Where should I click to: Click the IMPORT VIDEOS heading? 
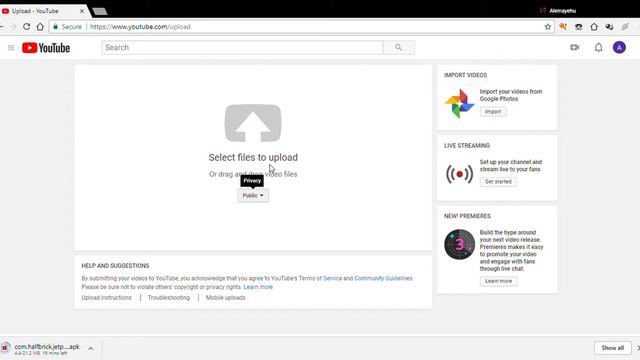click(465, 75)
